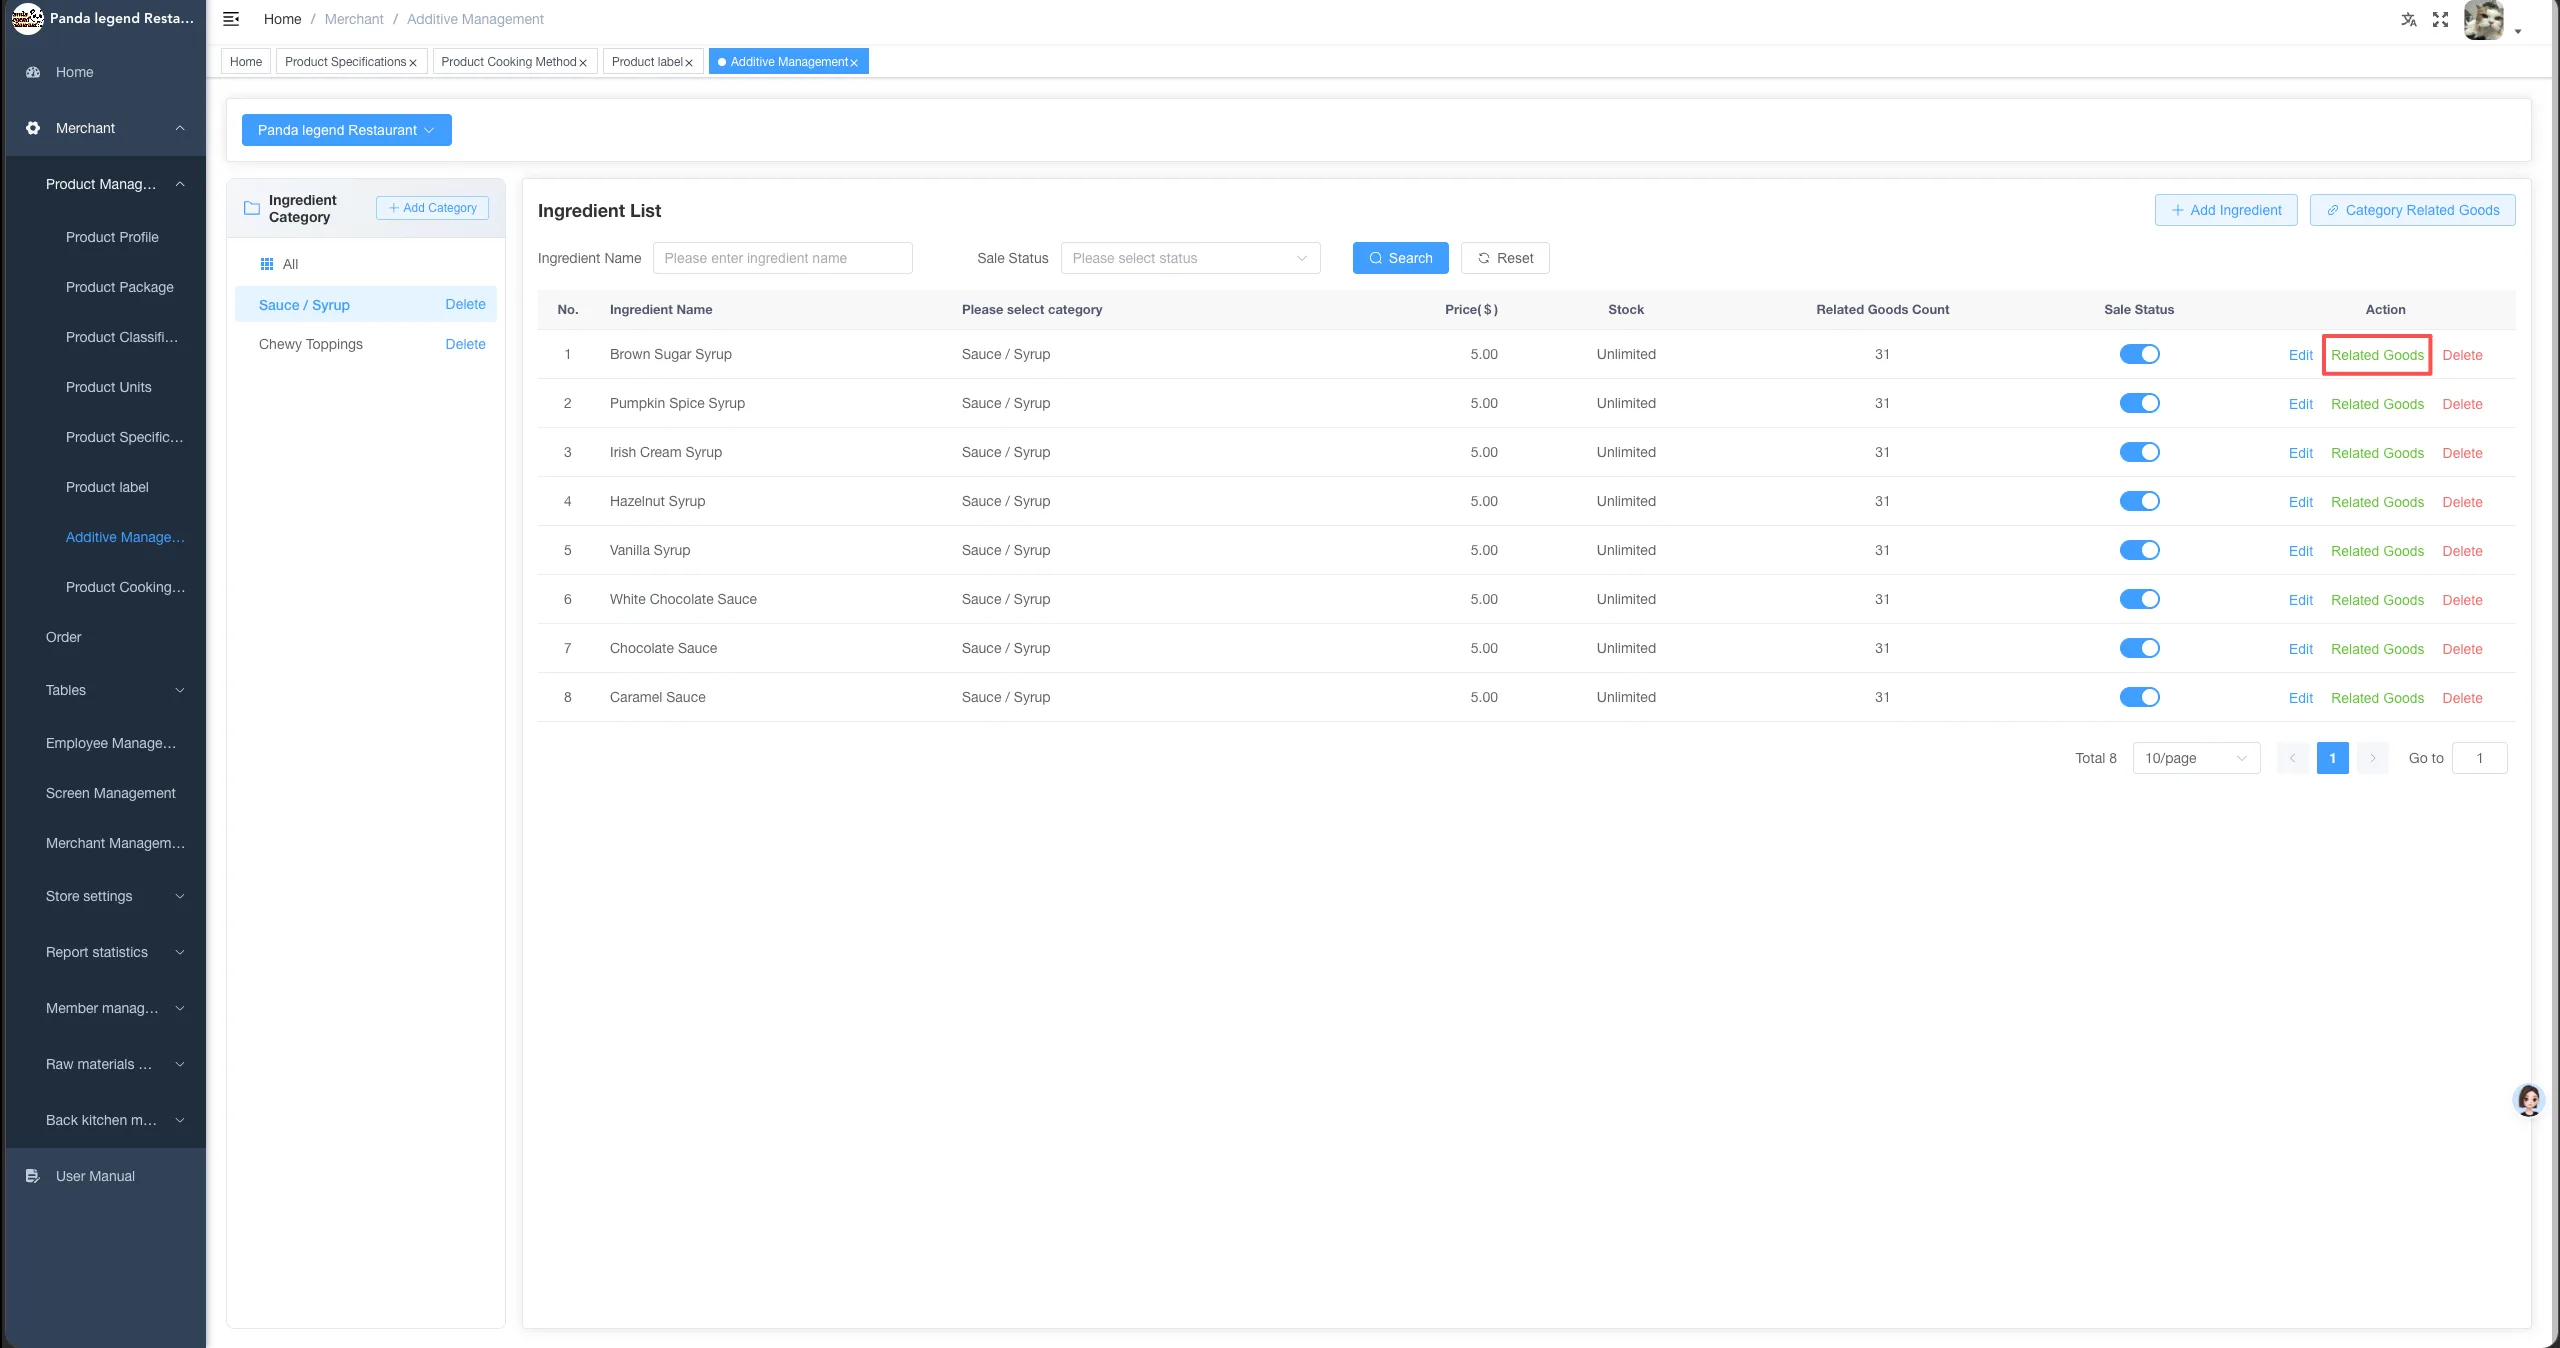Close the Product label tab
Viewport: 2560px width, 1348px height.
[689, 63]
